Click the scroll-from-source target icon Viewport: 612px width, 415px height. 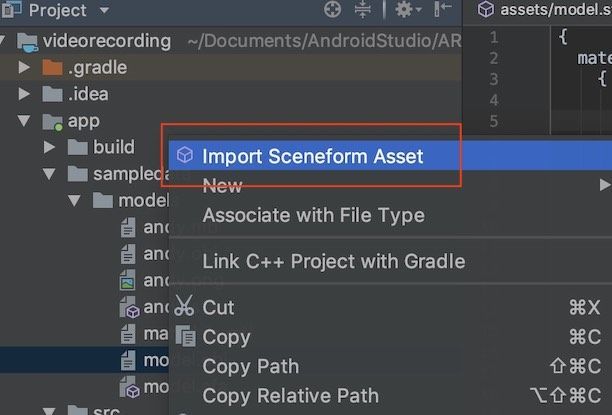click(x=333, y=11)
